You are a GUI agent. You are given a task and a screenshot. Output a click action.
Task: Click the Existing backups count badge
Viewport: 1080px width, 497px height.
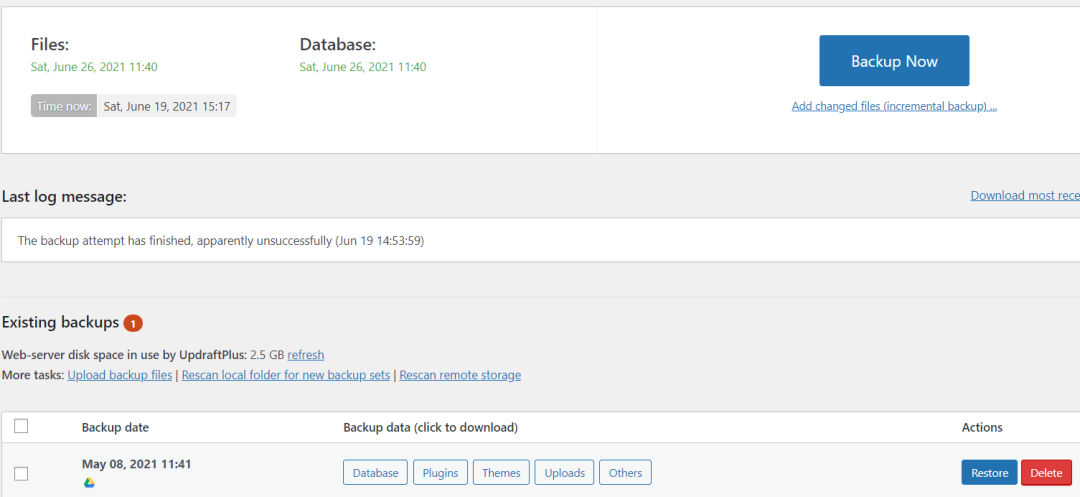coord(133,323)
